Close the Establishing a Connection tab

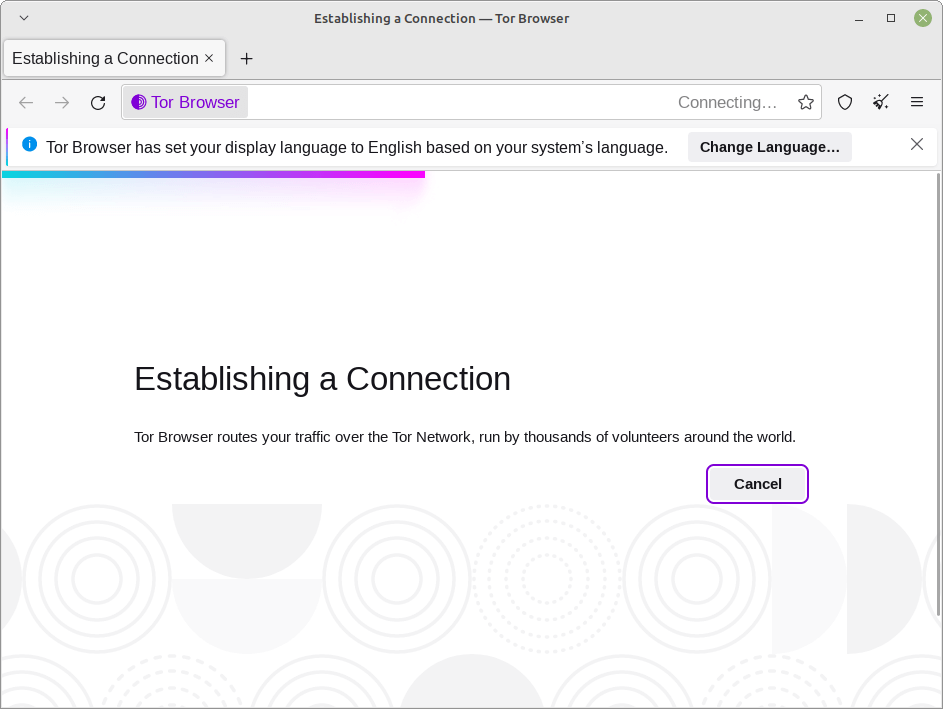pos(209,58)
